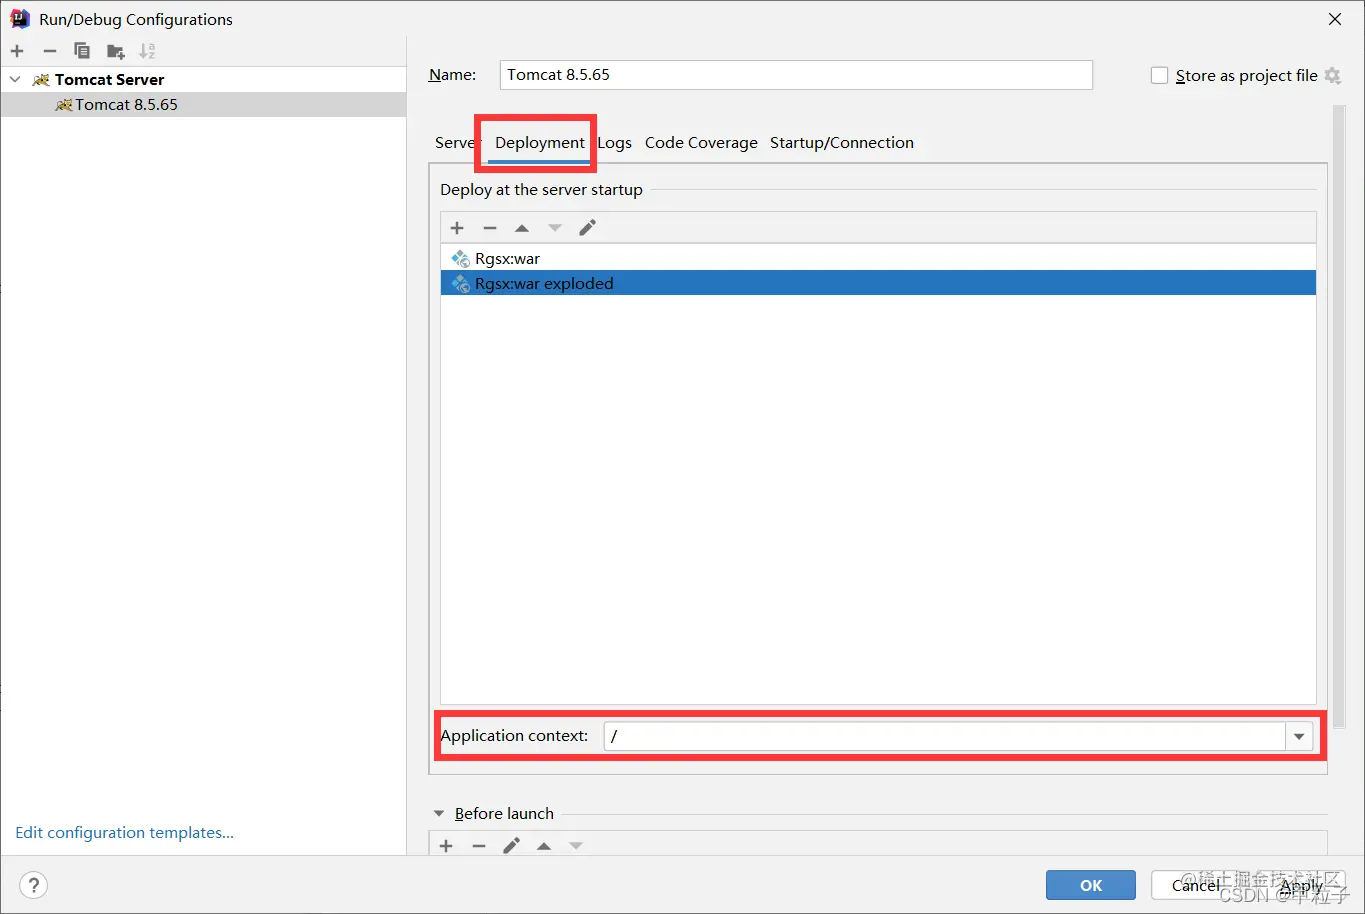1365x914 pixels.
Task: Confirm with the OK button
Action: click(x=1091, y=885)
